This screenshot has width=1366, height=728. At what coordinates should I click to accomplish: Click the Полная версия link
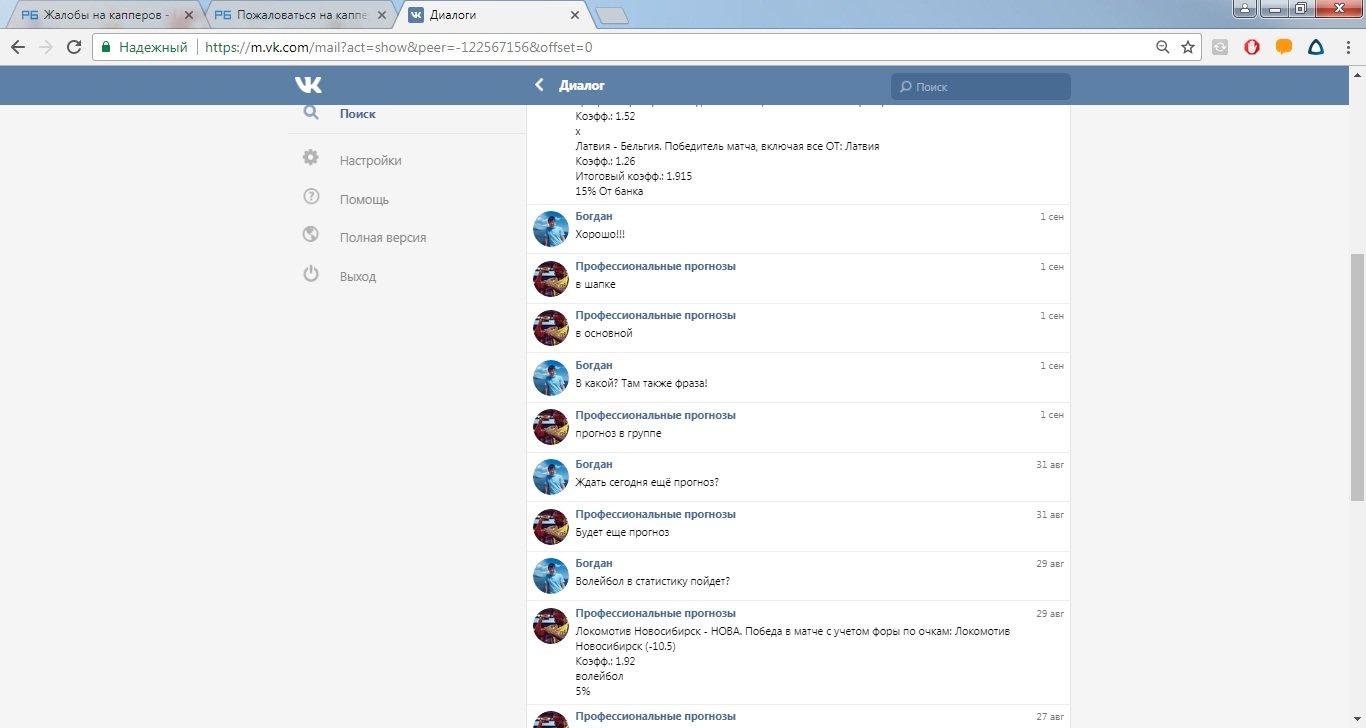[382, 237]
